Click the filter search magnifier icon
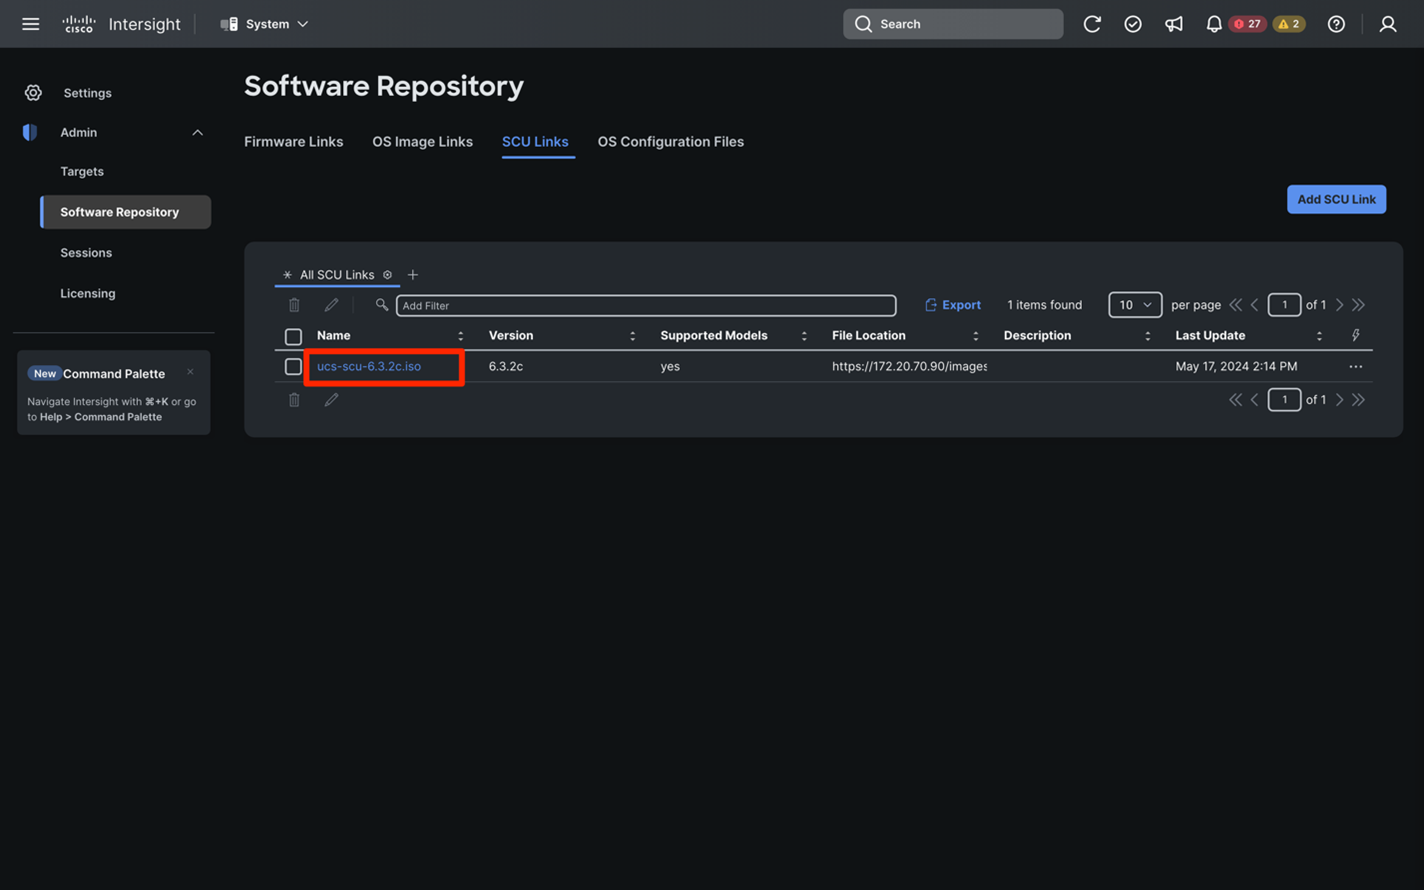Image resolution: width=1424 pixels, height=890 pixels. [381, 305]
